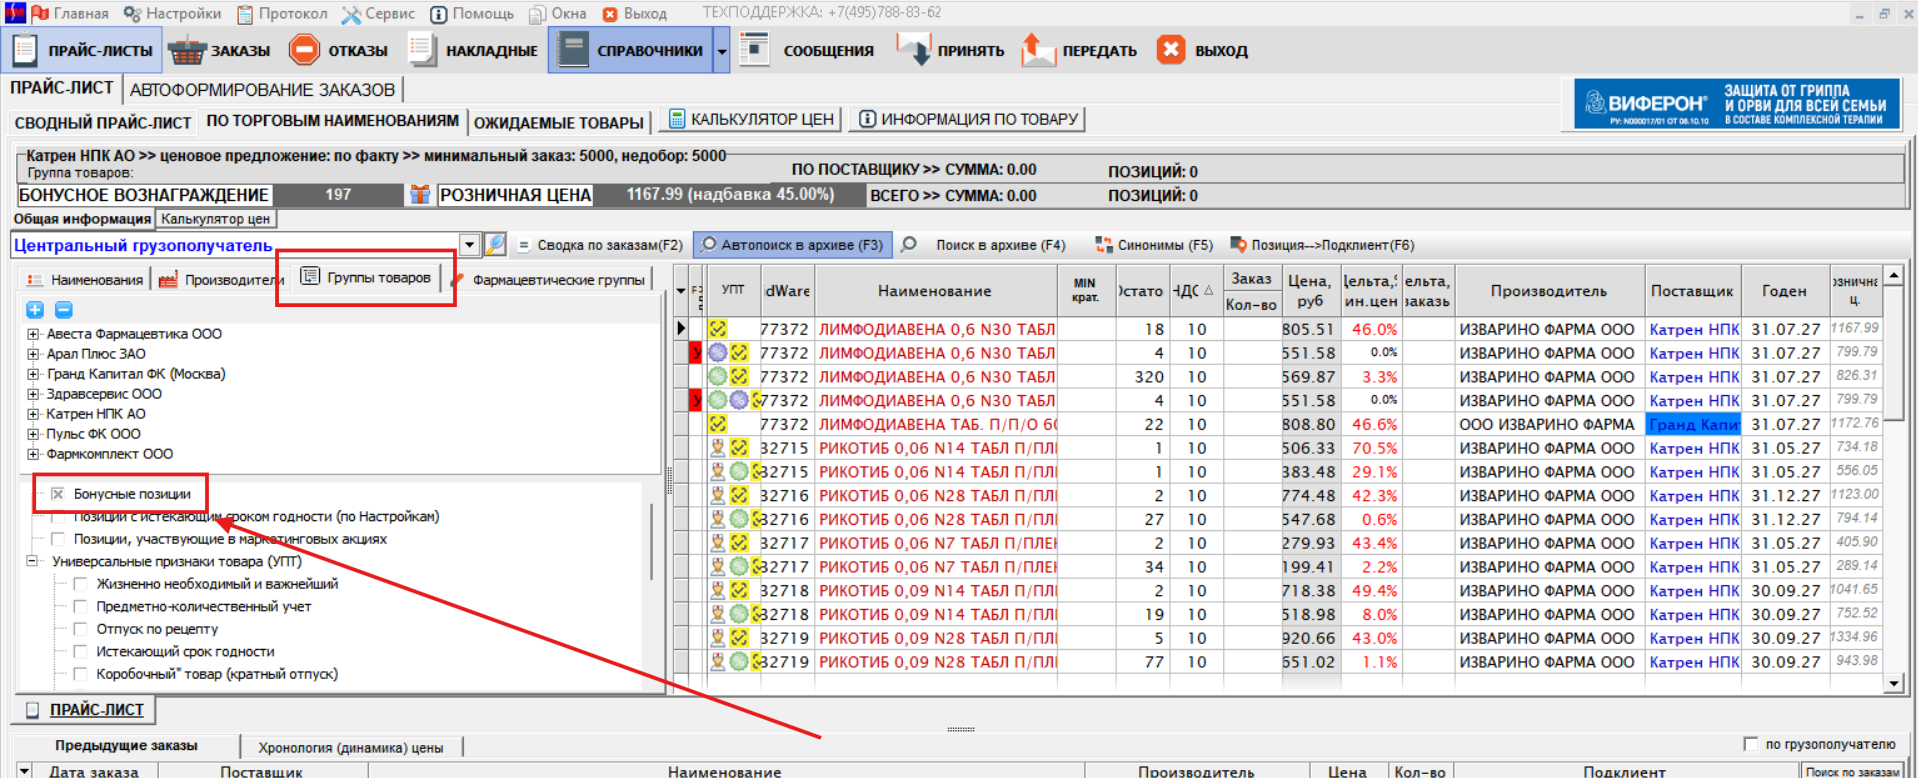Enable Отпуск по рецепту checkbox
The width and height of the screenshot is (1918, 778).
[81, 629]
